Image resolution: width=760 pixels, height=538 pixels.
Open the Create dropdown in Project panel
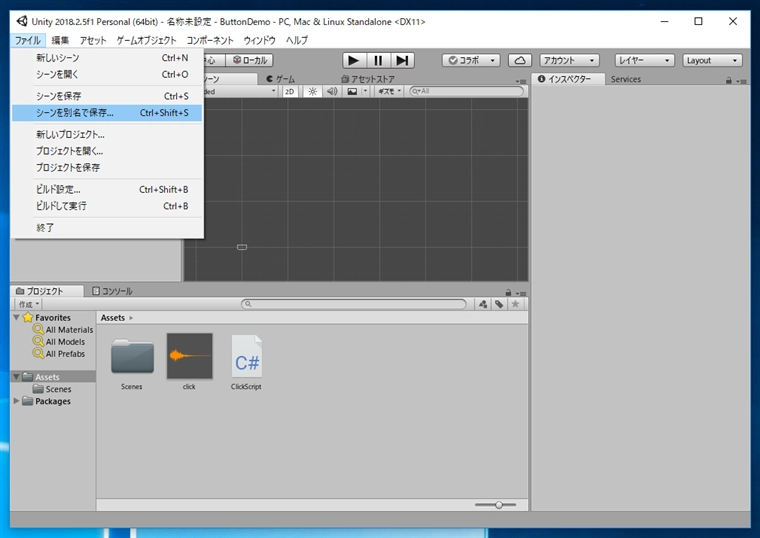tap(29, 304)
